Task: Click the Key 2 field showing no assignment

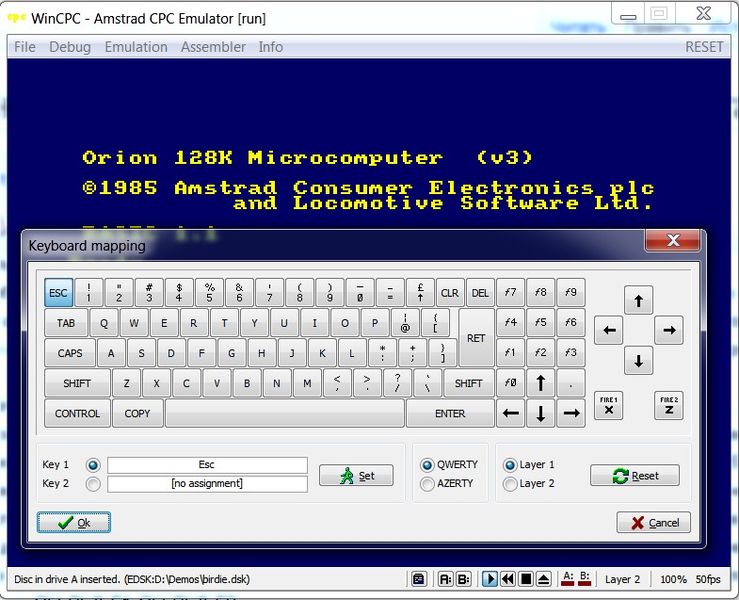Action: tap(207, 484)
